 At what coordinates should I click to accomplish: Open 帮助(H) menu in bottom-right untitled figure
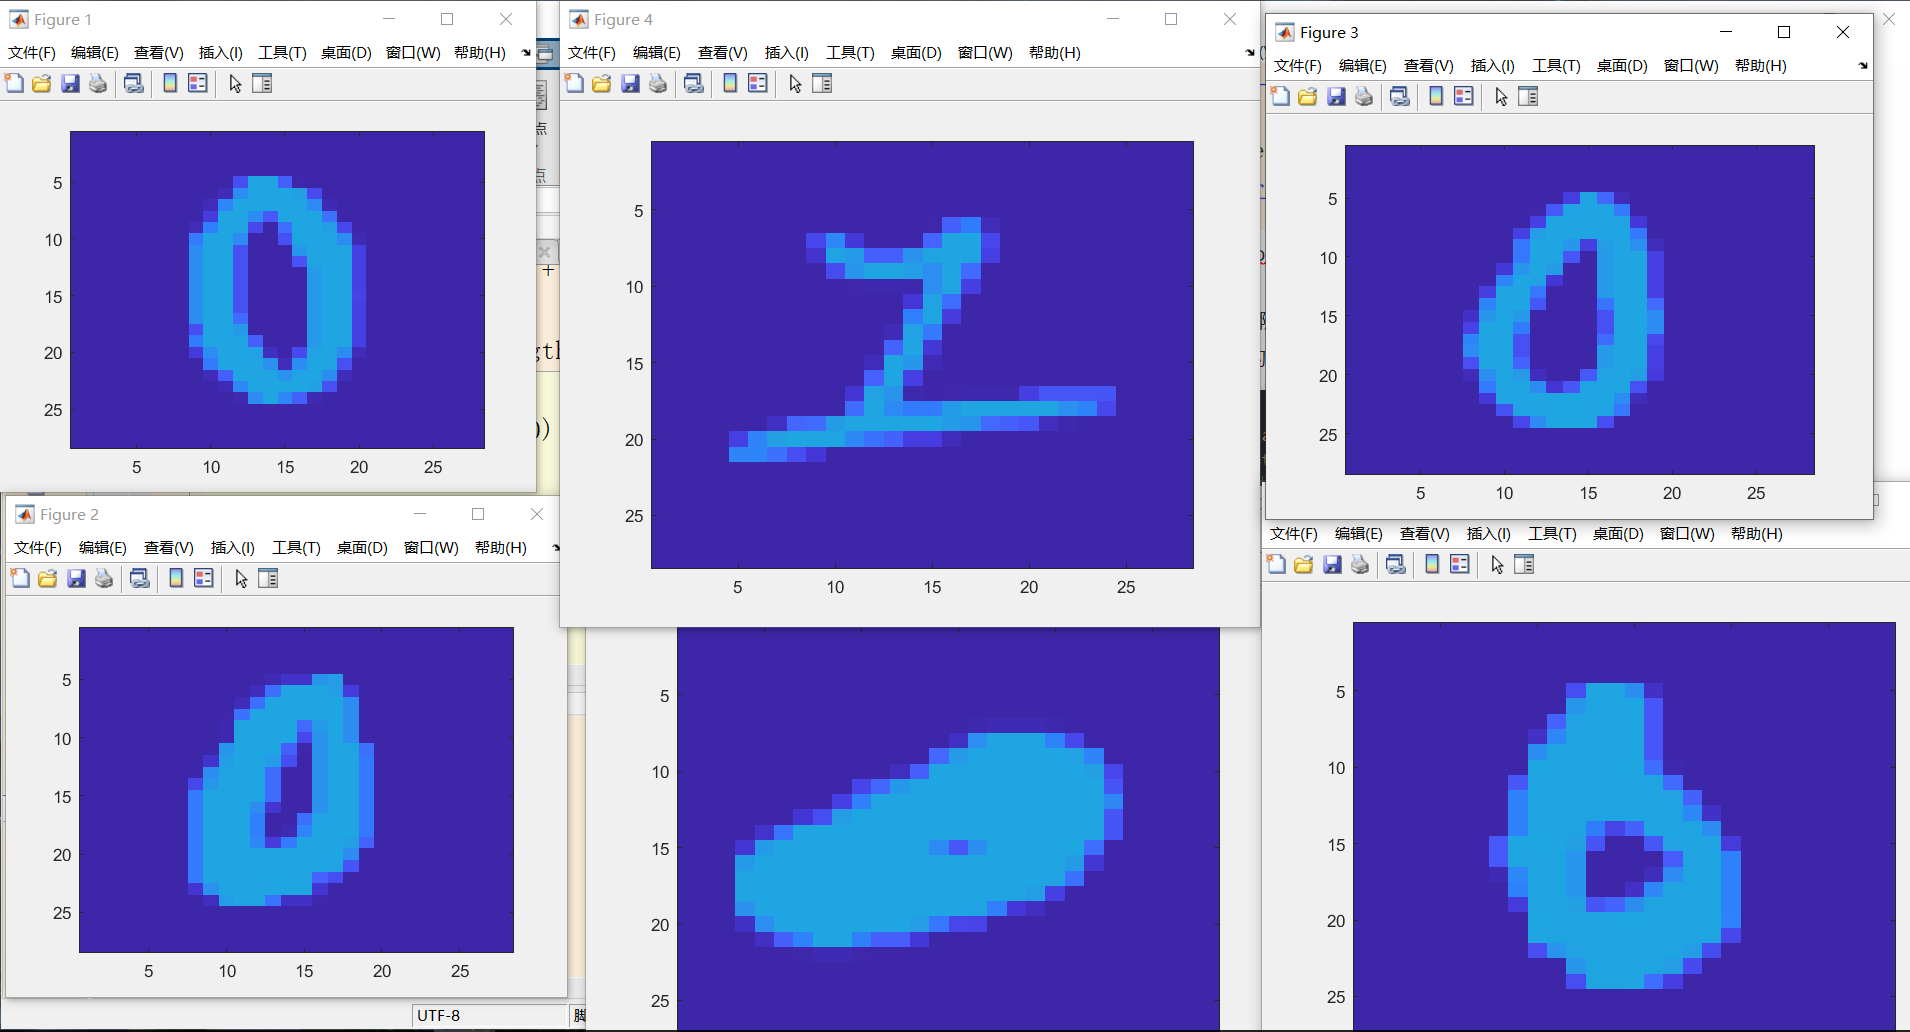(x=1757, y=534)
